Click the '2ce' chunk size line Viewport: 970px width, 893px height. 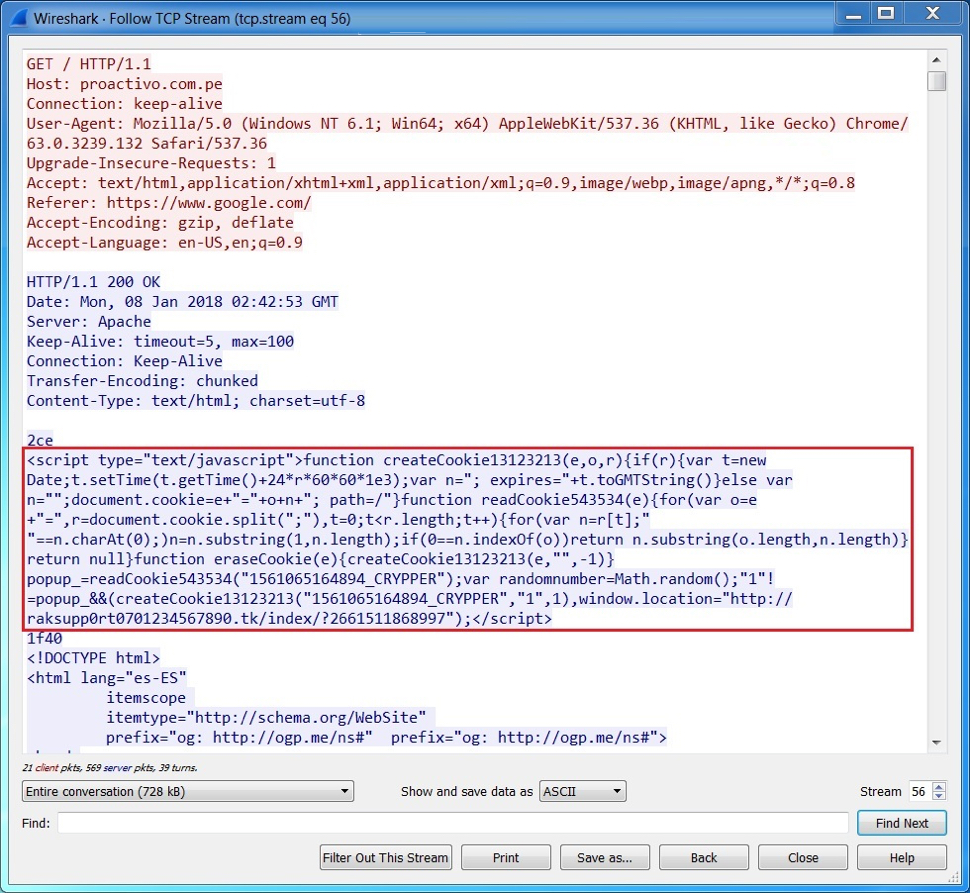click(x=40, y=440)
